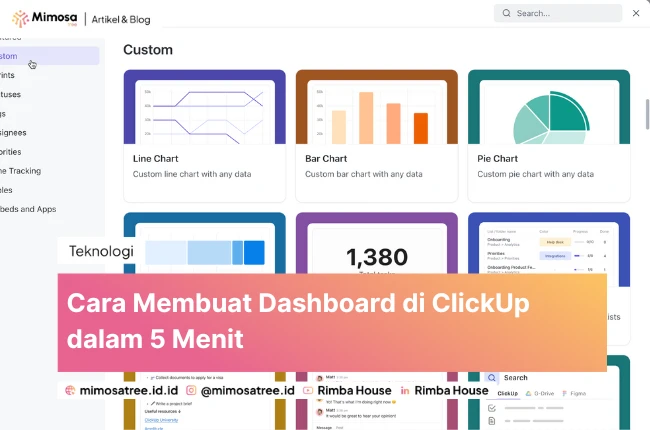Click the G-Drive tab in search widget

pyautogui.click(x=540, y=394)
